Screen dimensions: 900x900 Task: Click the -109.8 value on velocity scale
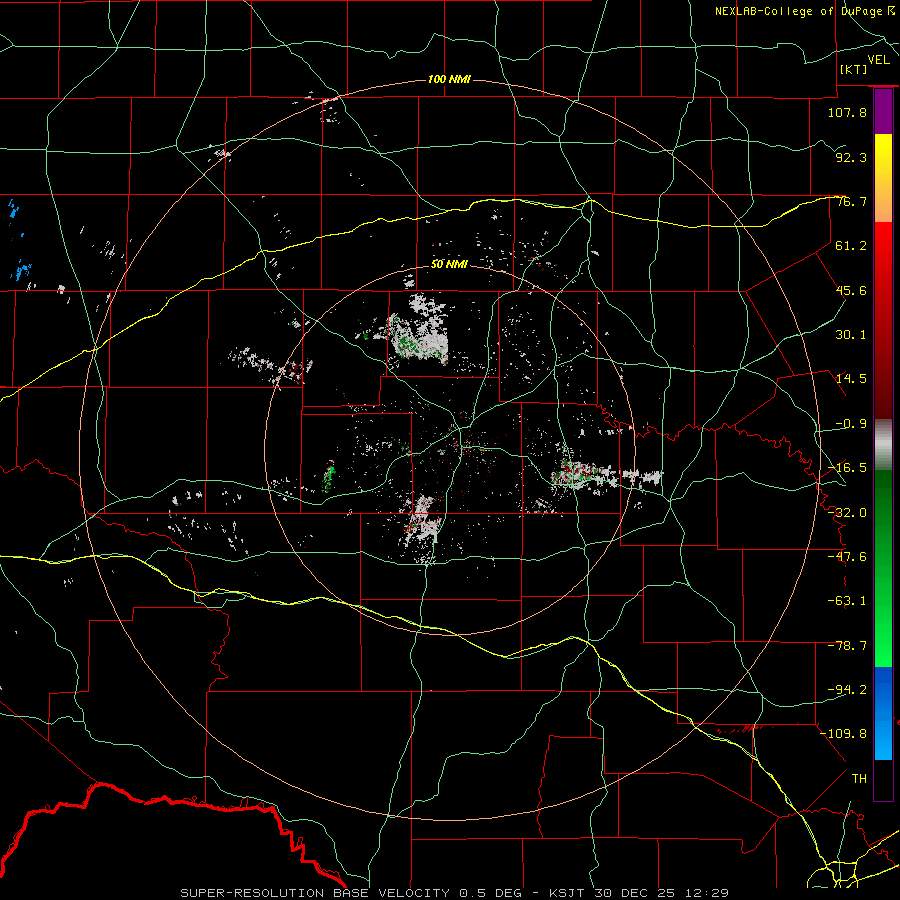843,734
